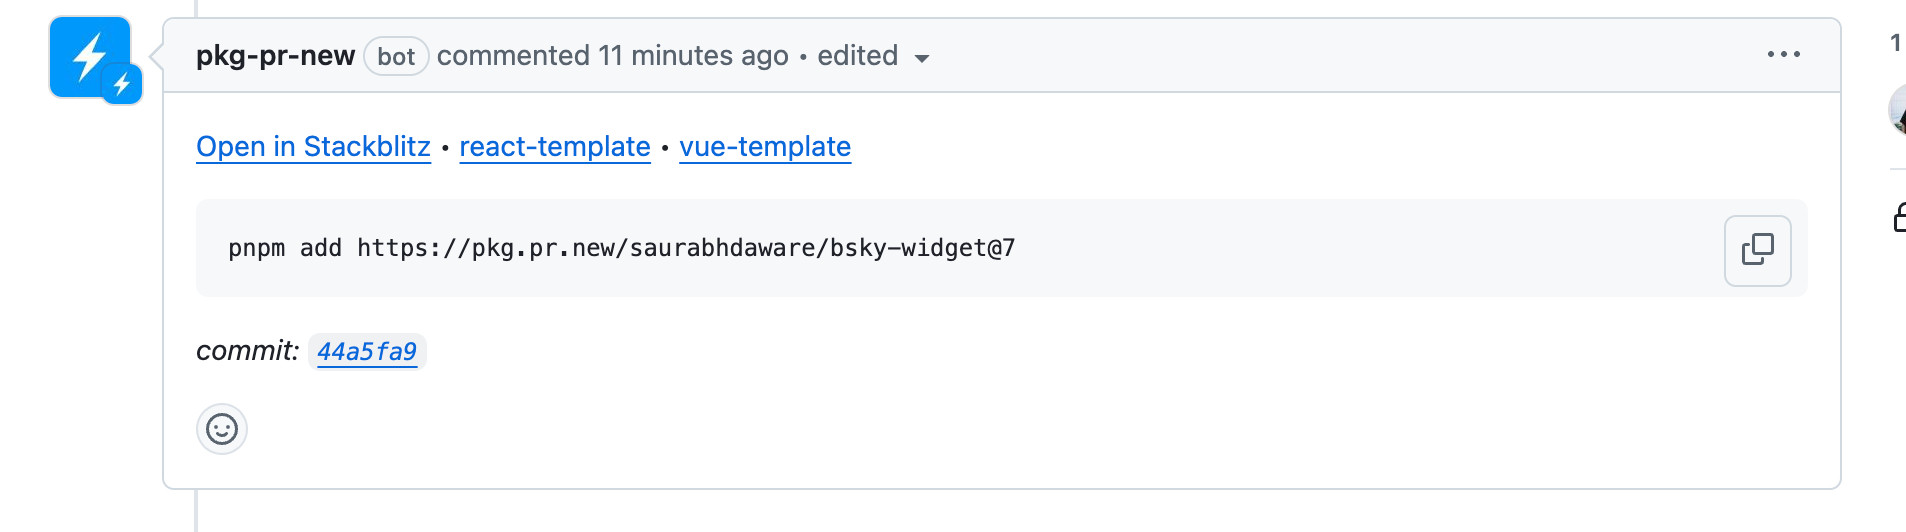This screenshot has height=532, width=1906.
Task: Open in Stackblitz link
Action: [x=313, y=147]
